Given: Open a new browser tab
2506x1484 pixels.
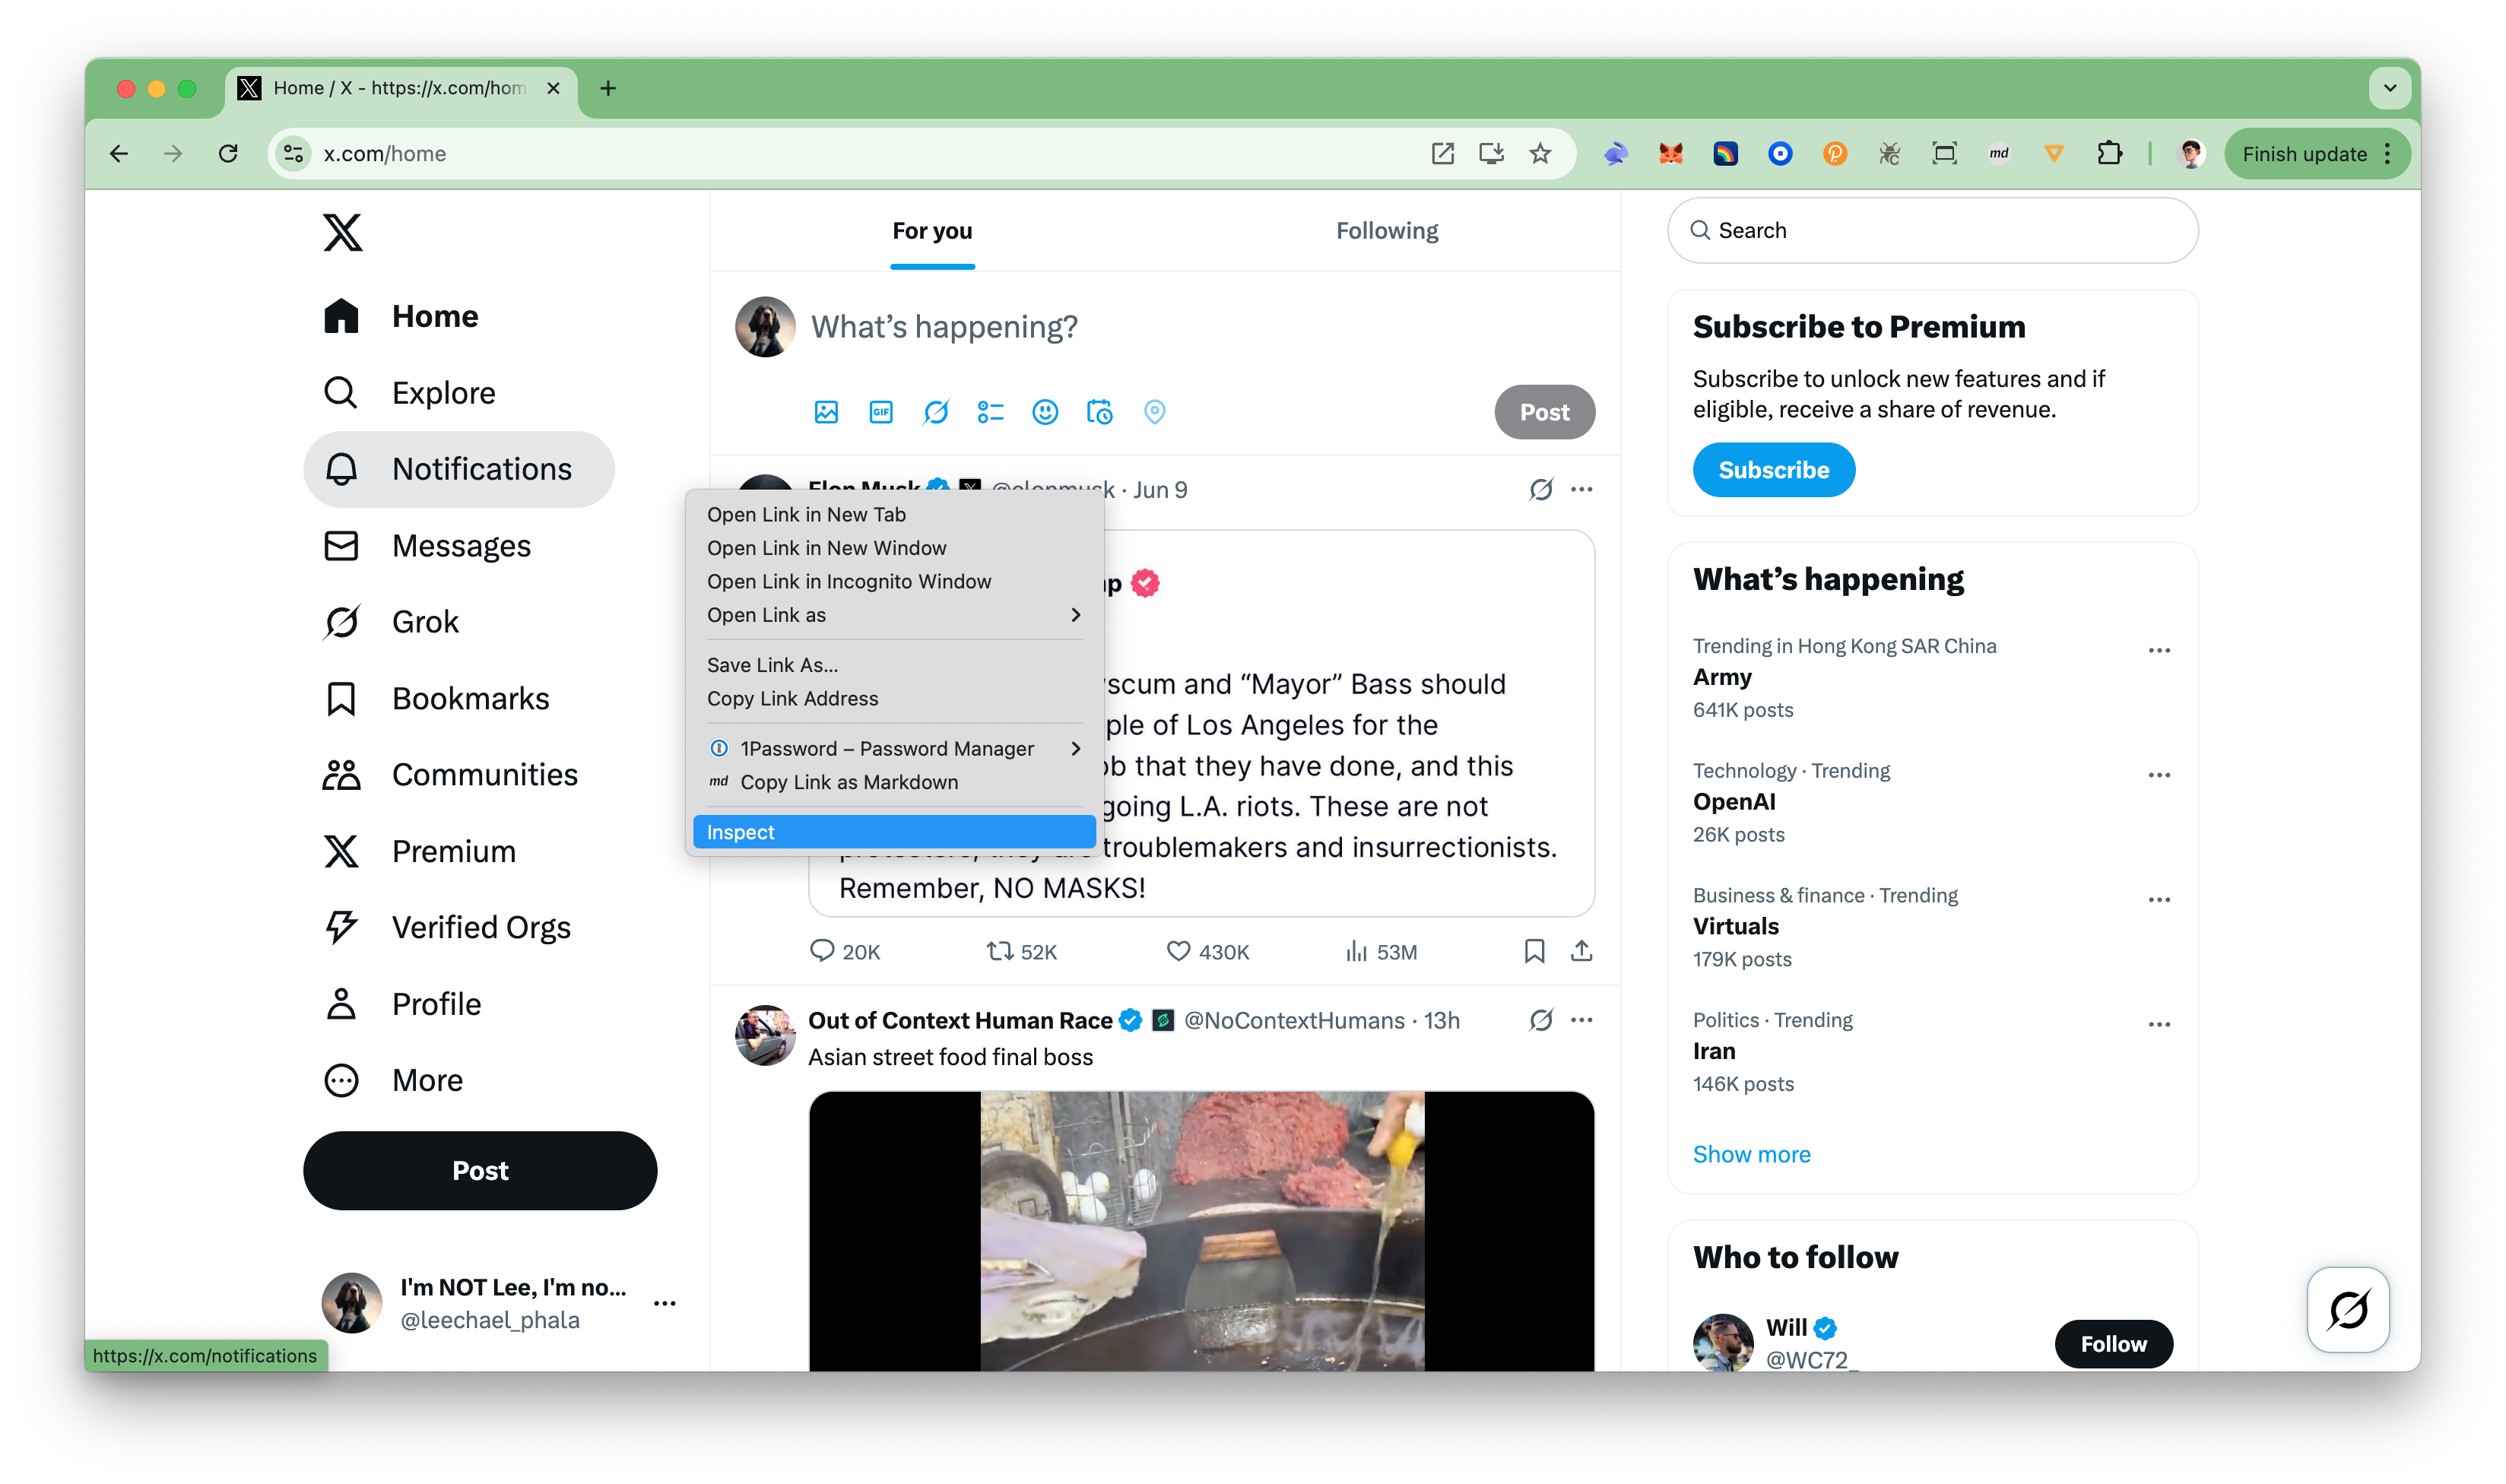Looking at the screenshot, I should click(x=608, y=88).
